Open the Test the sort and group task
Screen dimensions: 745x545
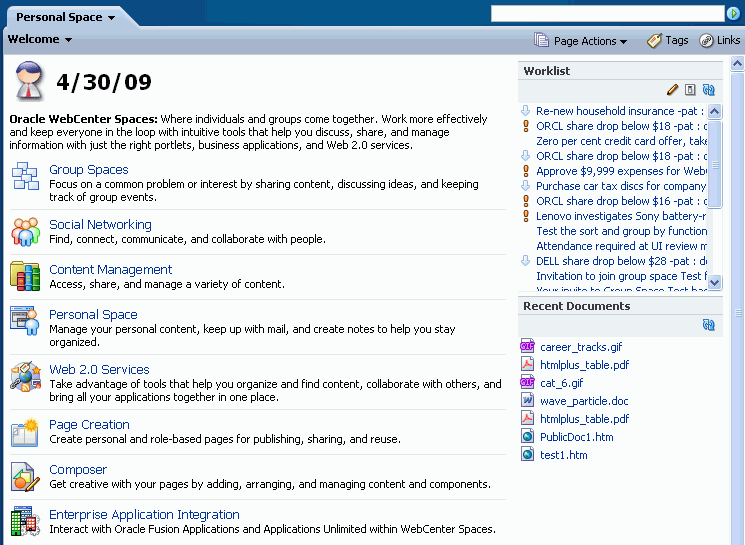[621, 231]
